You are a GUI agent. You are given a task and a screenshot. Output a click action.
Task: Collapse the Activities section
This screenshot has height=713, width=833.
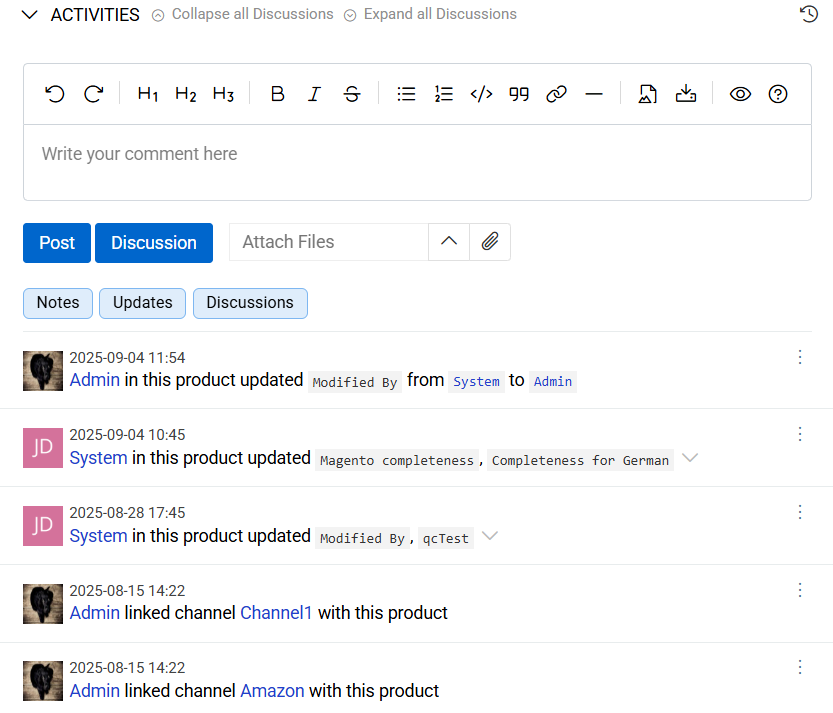pyautogui.click(x=30, y=15)
